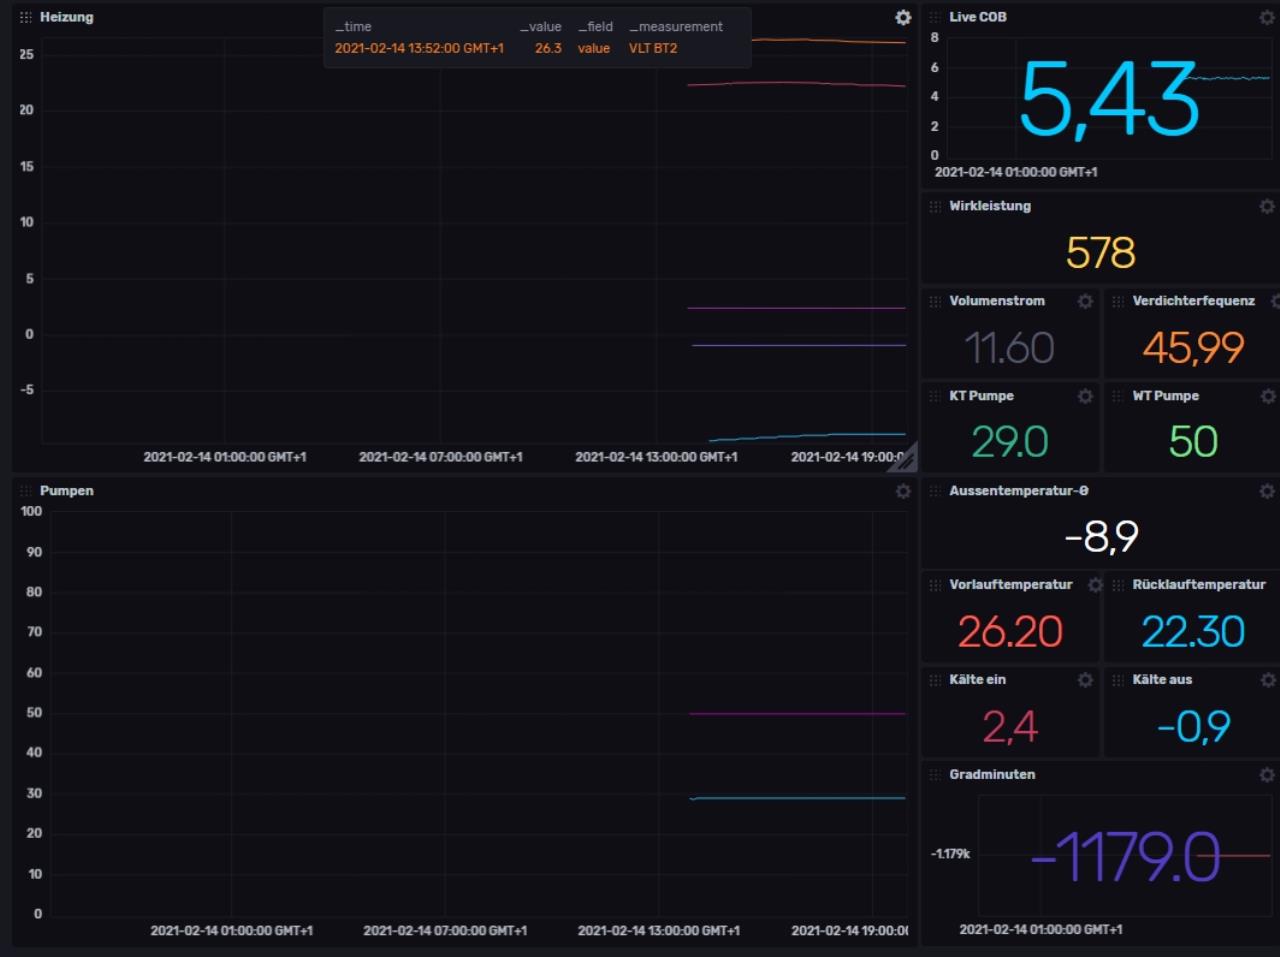Click the Kälte aus value -0,9
1280x957 pixels.
coord(1193,727)
